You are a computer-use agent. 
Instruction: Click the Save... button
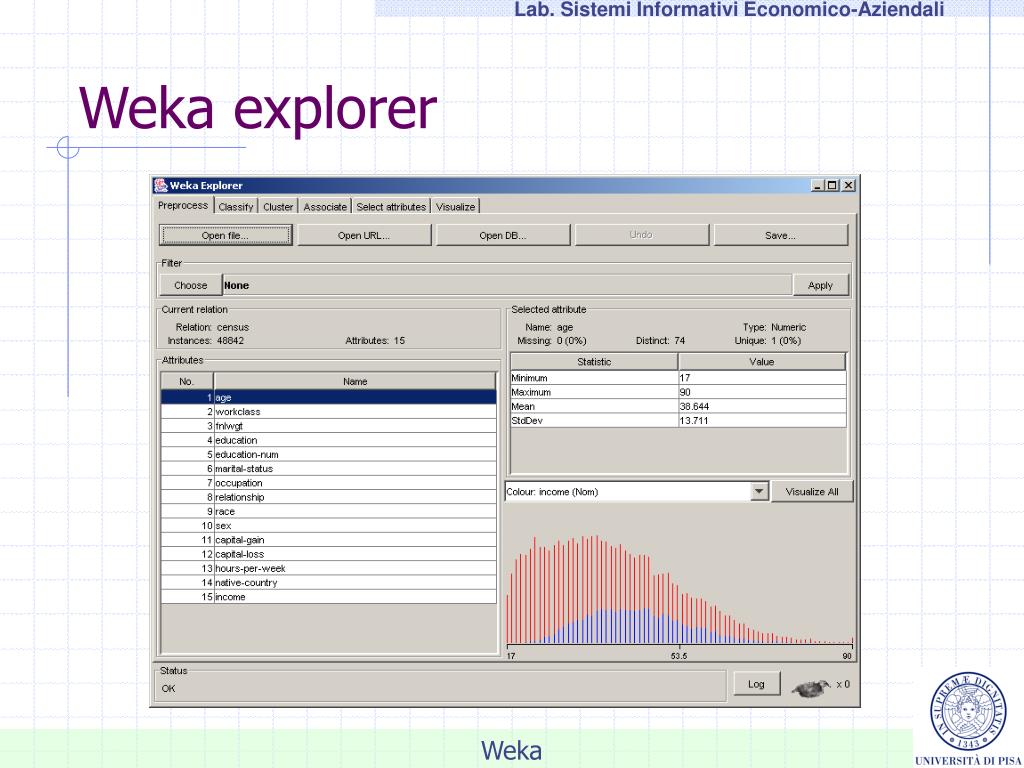coord(780,235)
